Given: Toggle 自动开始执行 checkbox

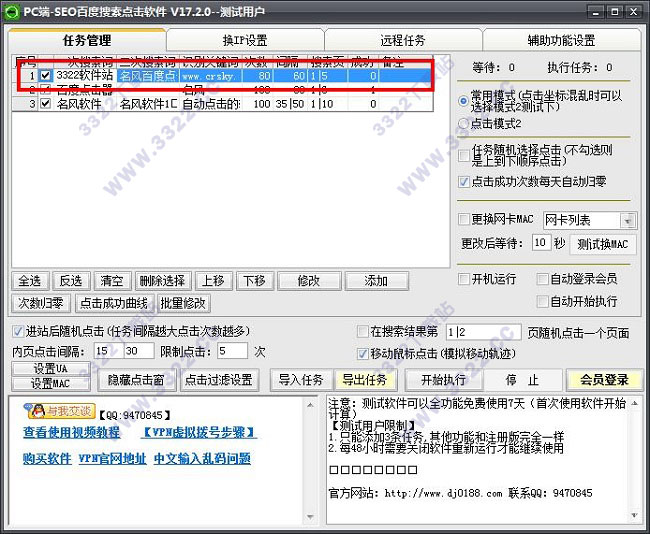Looking at the screenshot, I should tap(542, 301).
